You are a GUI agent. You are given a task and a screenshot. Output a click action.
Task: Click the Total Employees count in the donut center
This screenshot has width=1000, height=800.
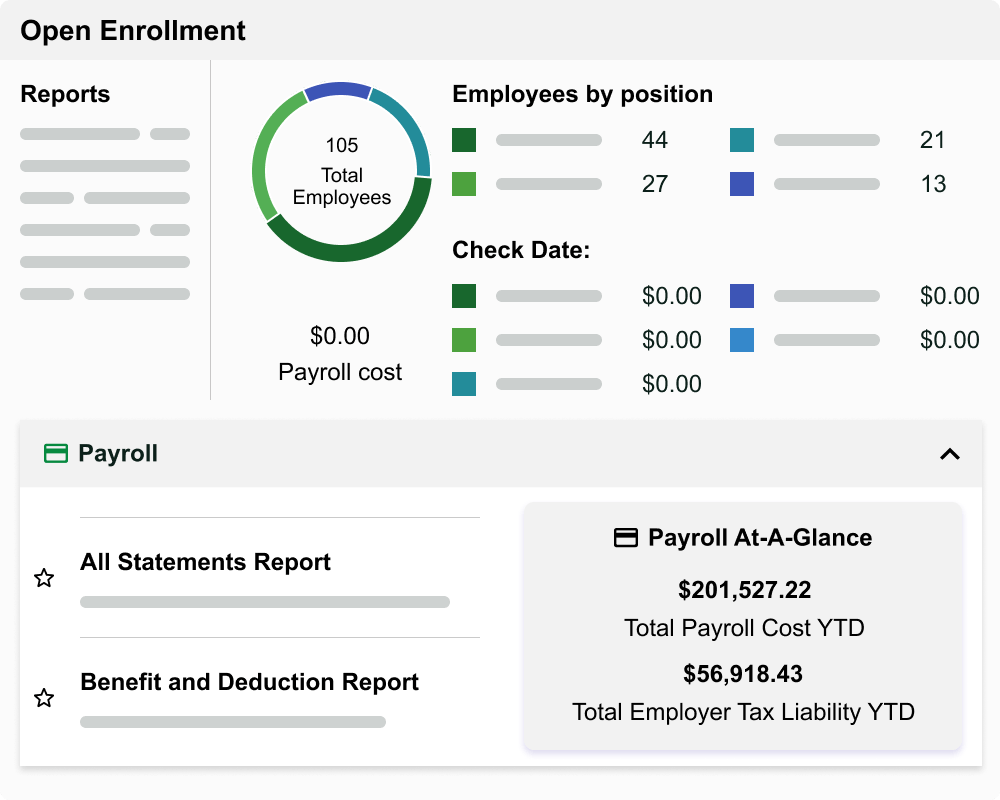(341, 145)
